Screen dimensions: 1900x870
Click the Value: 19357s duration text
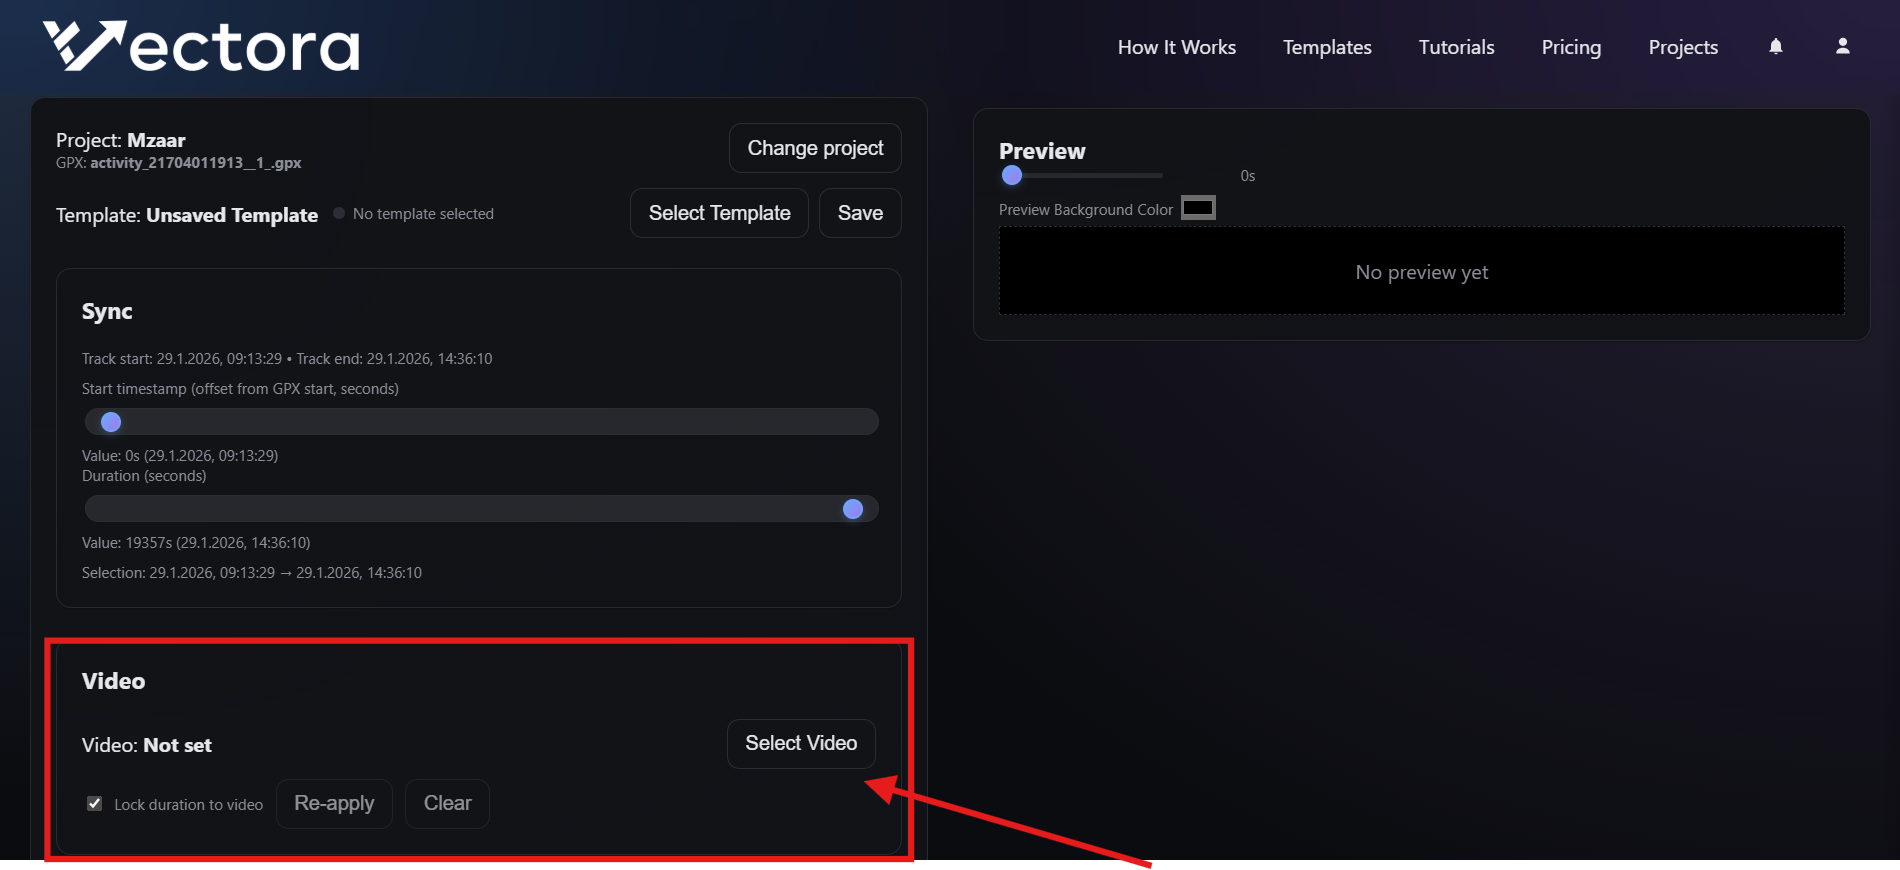click(196, 543)
